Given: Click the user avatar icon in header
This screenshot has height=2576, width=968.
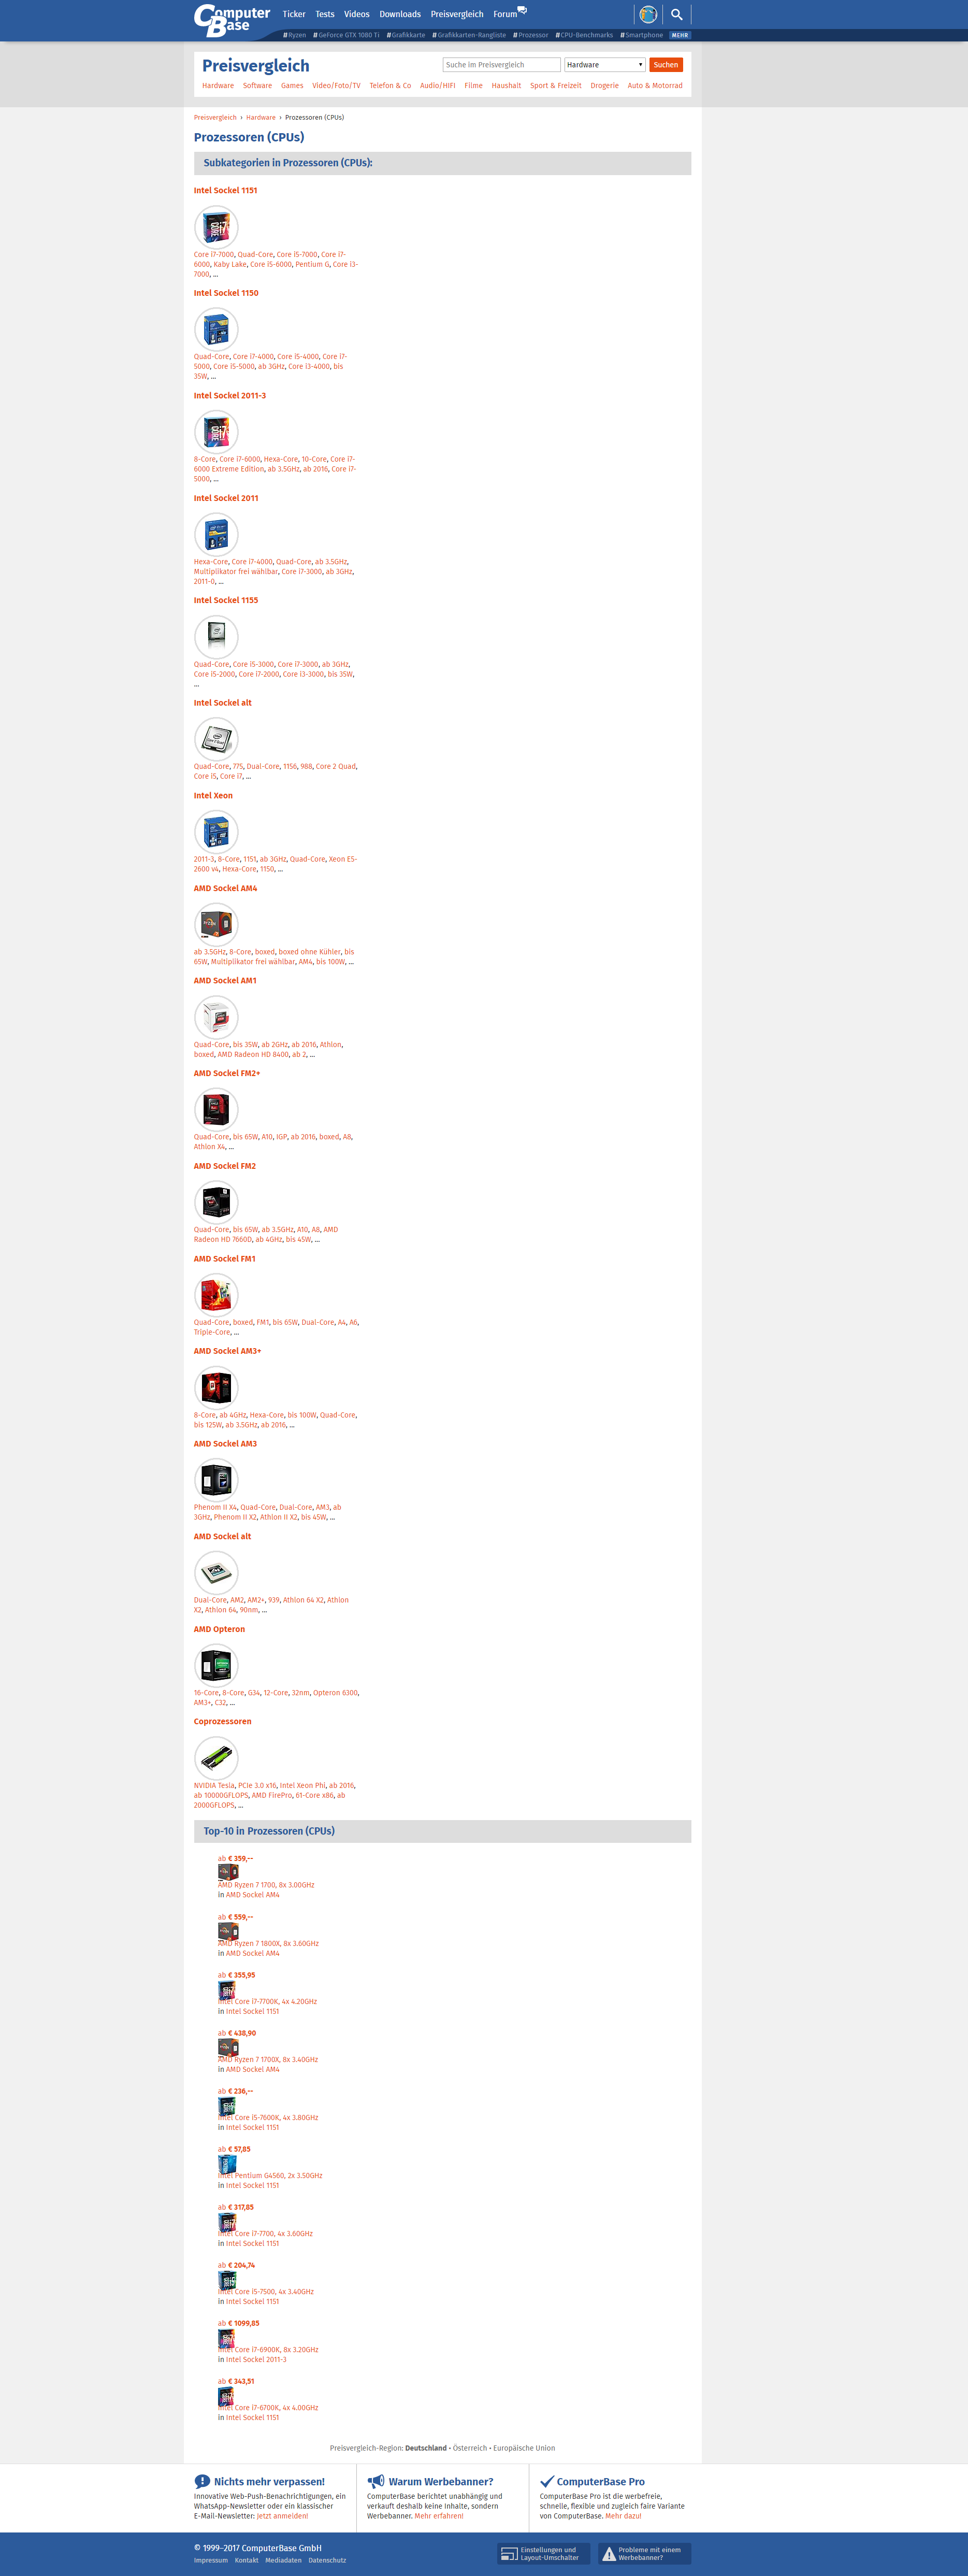Looking at the screenshot, I should pyautogui.click(x=648, y=14).
